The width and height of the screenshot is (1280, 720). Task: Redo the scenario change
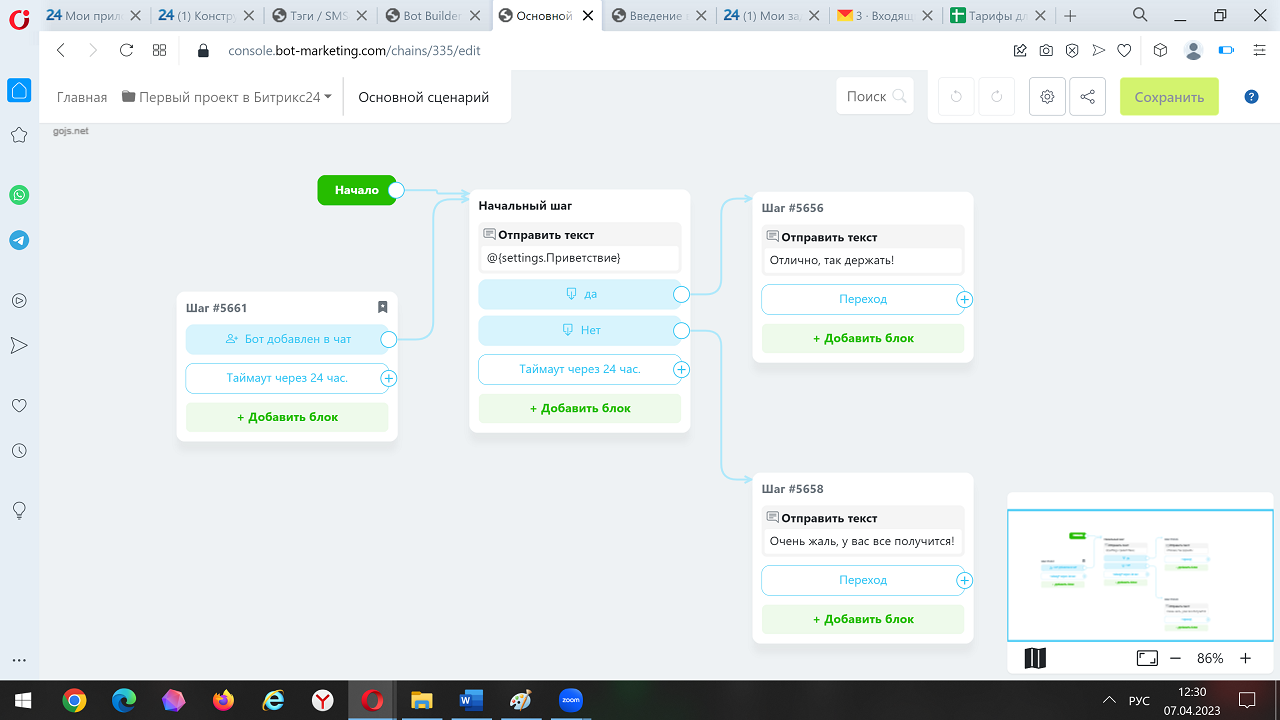click(997, 97)
